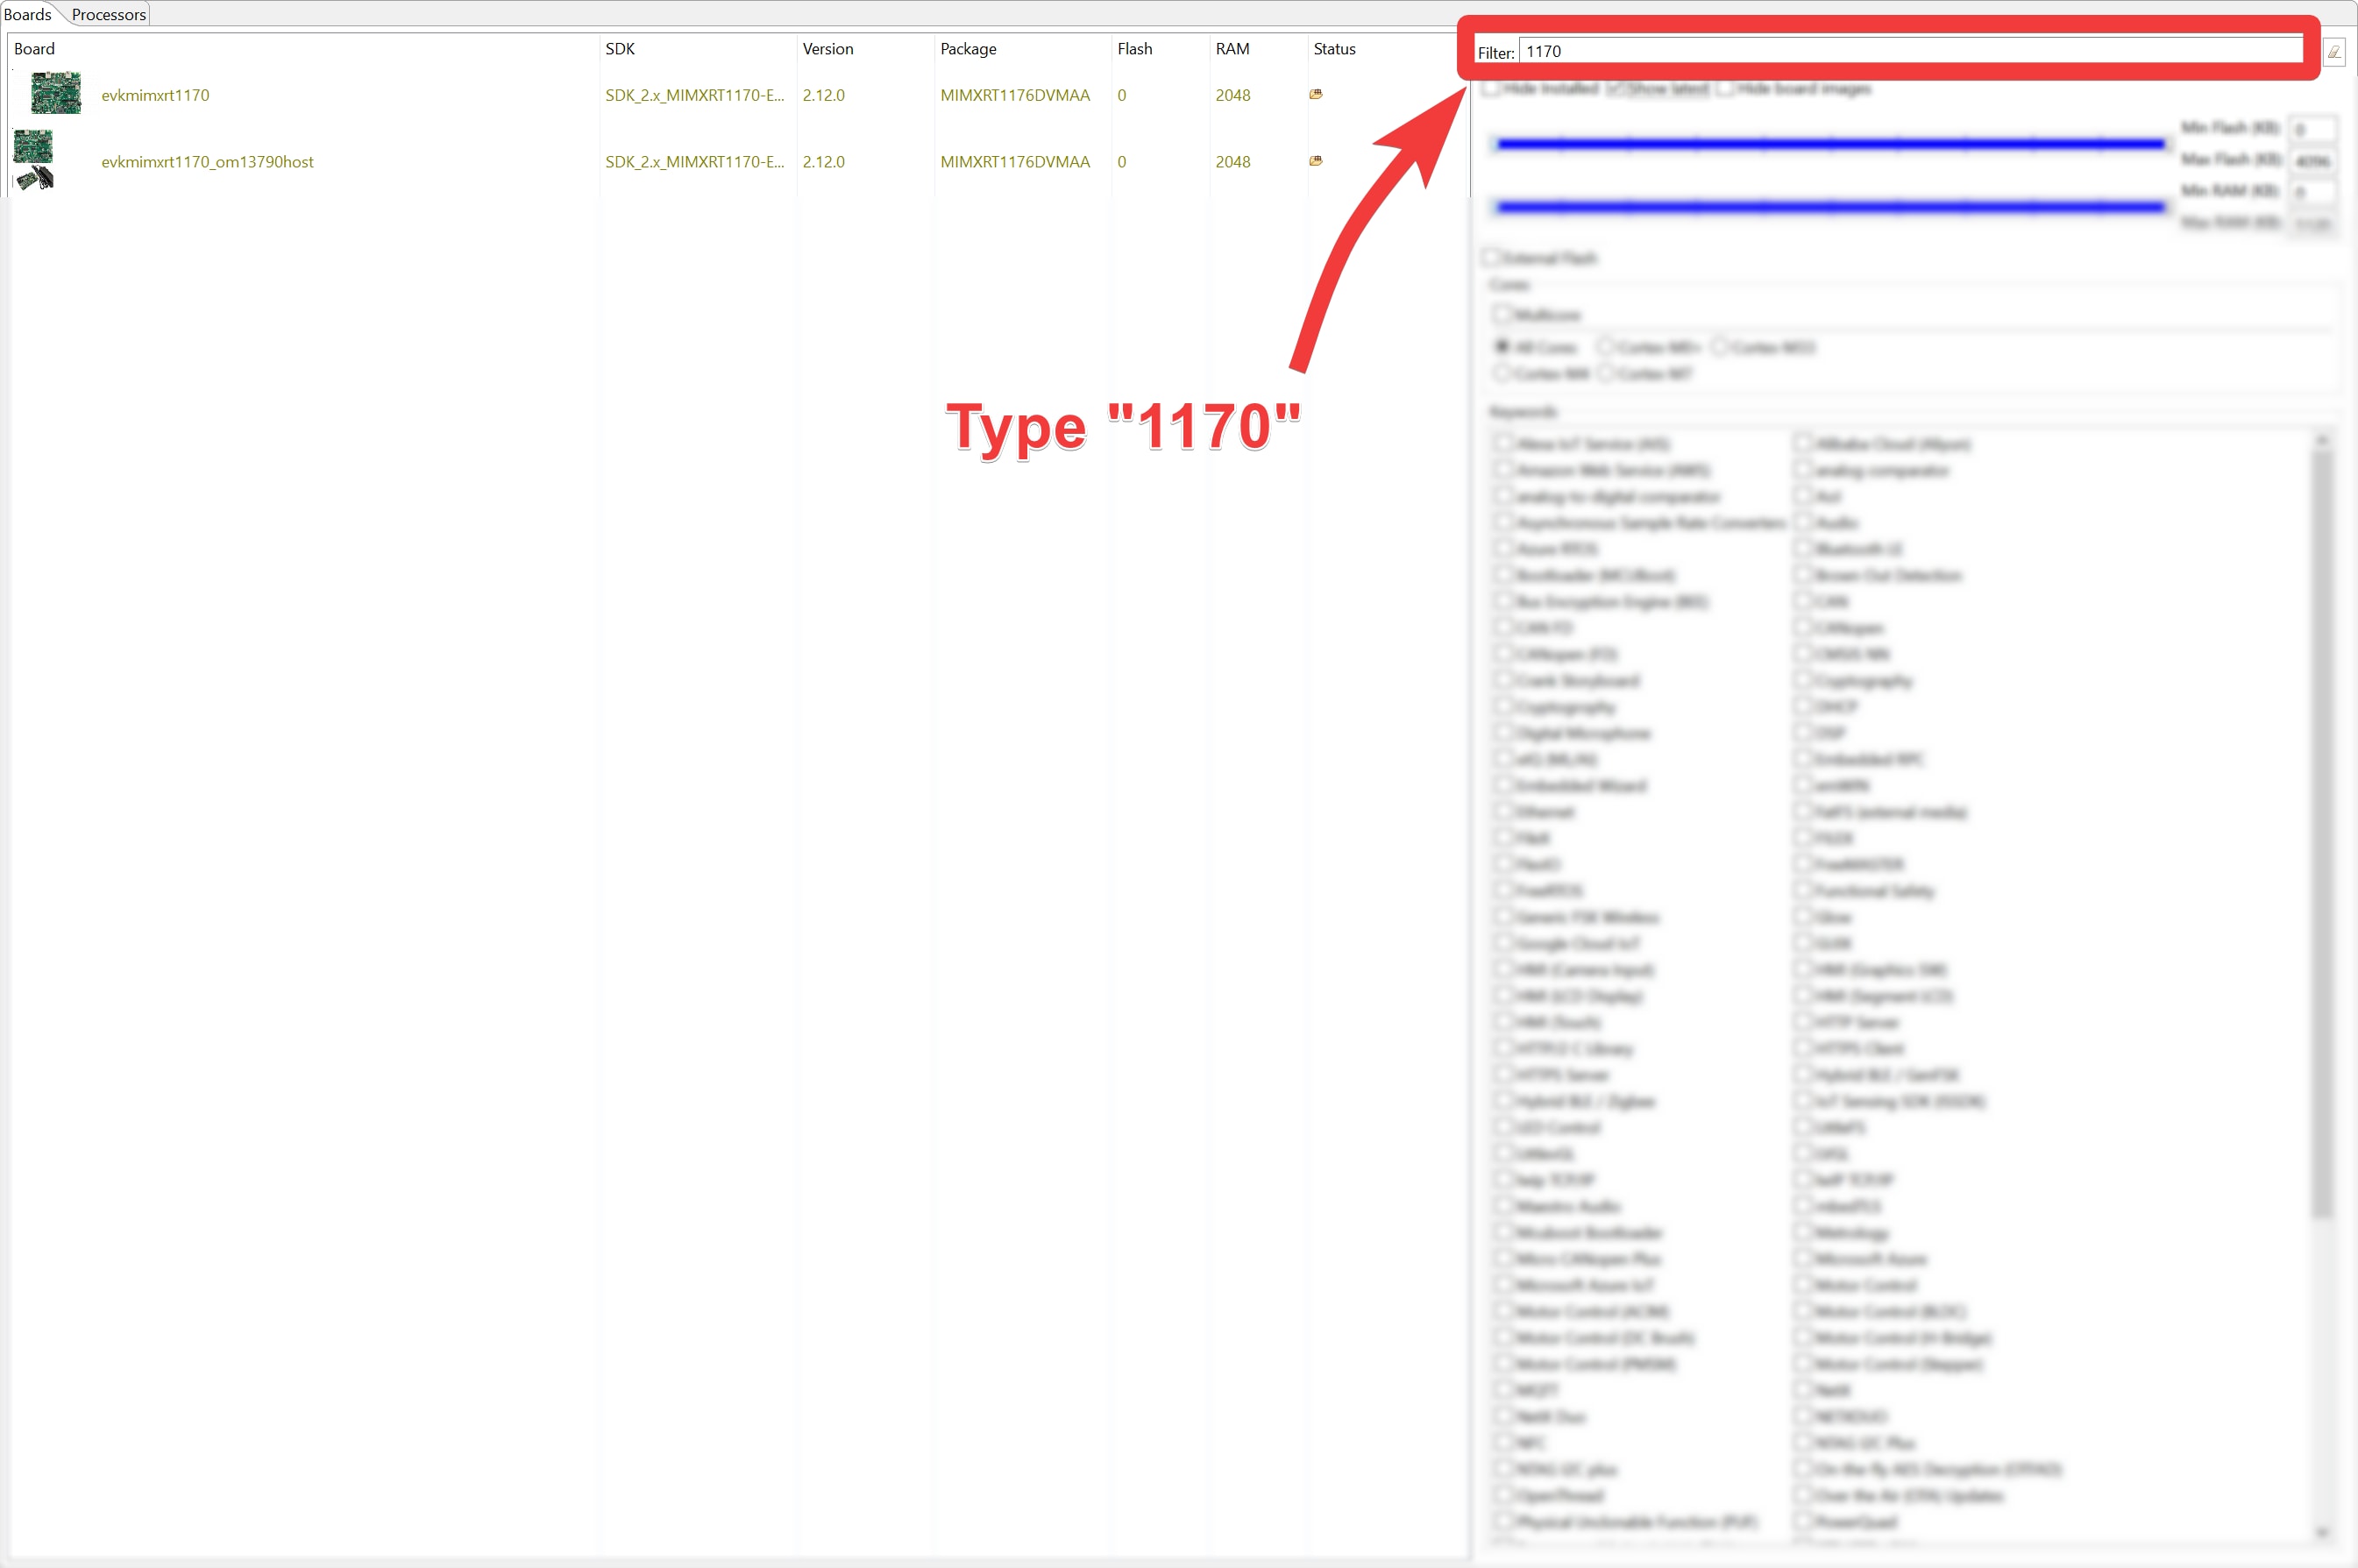This screenshot has width=2358, height=1568.
Task: Click the eraser icon to clear filter
Action: (2333, 52)
